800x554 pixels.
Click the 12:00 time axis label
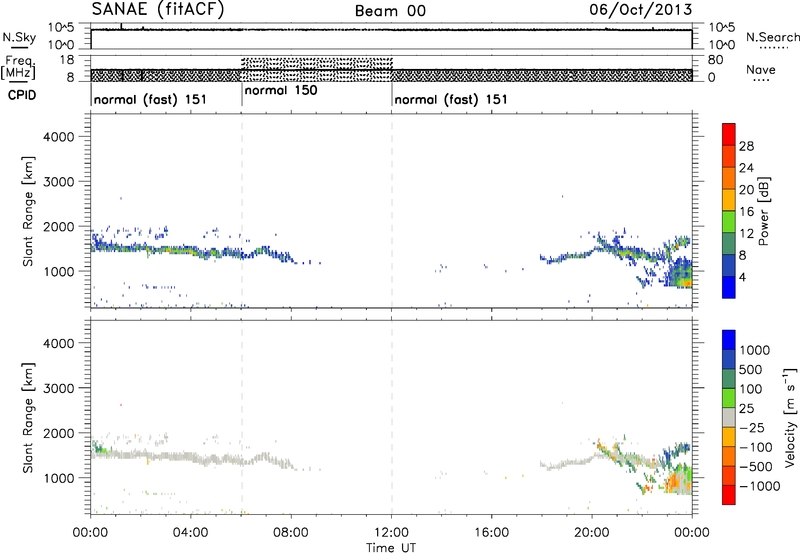391,533
